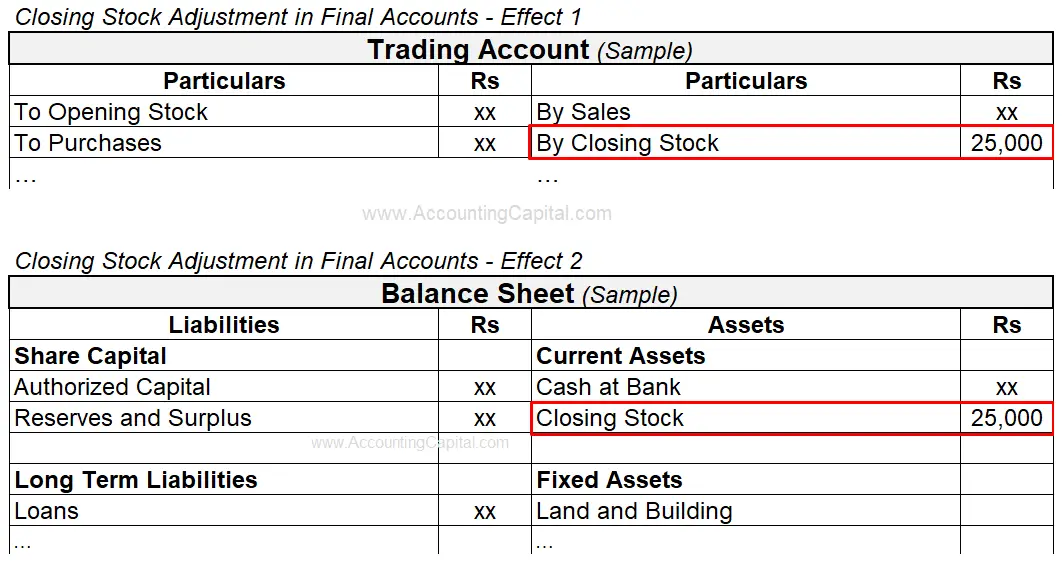Image resolution: width=1063 pixels, height=561 pixels.
Task: Click the 'Long Term Liabilities' heading
Action: 136,480
